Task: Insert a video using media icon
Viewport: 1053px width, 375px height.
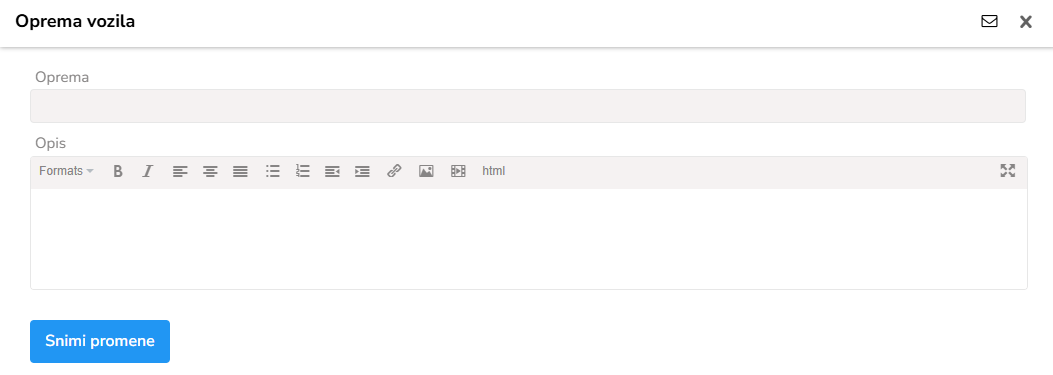Action: point(458,171)
